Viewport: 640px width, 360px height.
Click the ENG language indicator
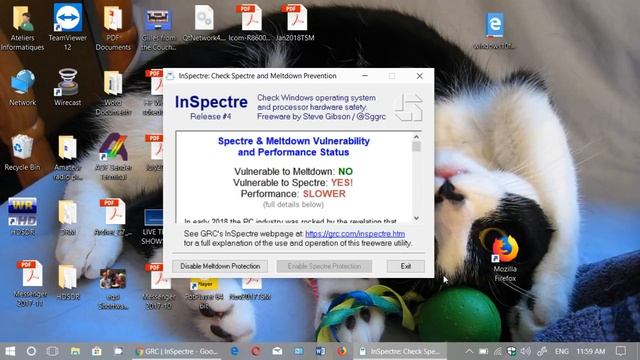(562, 351)
